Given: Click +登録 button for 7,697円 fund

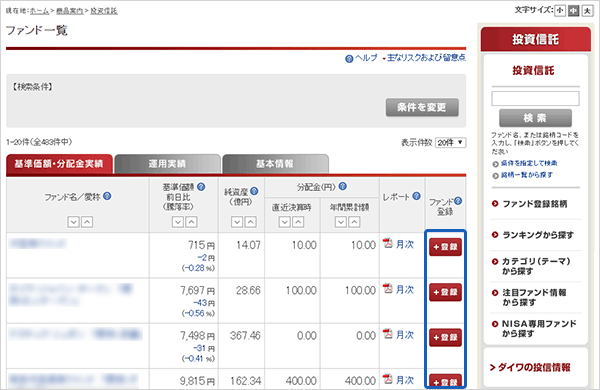Looking at the screenshot, I should [x=445, y=292].
